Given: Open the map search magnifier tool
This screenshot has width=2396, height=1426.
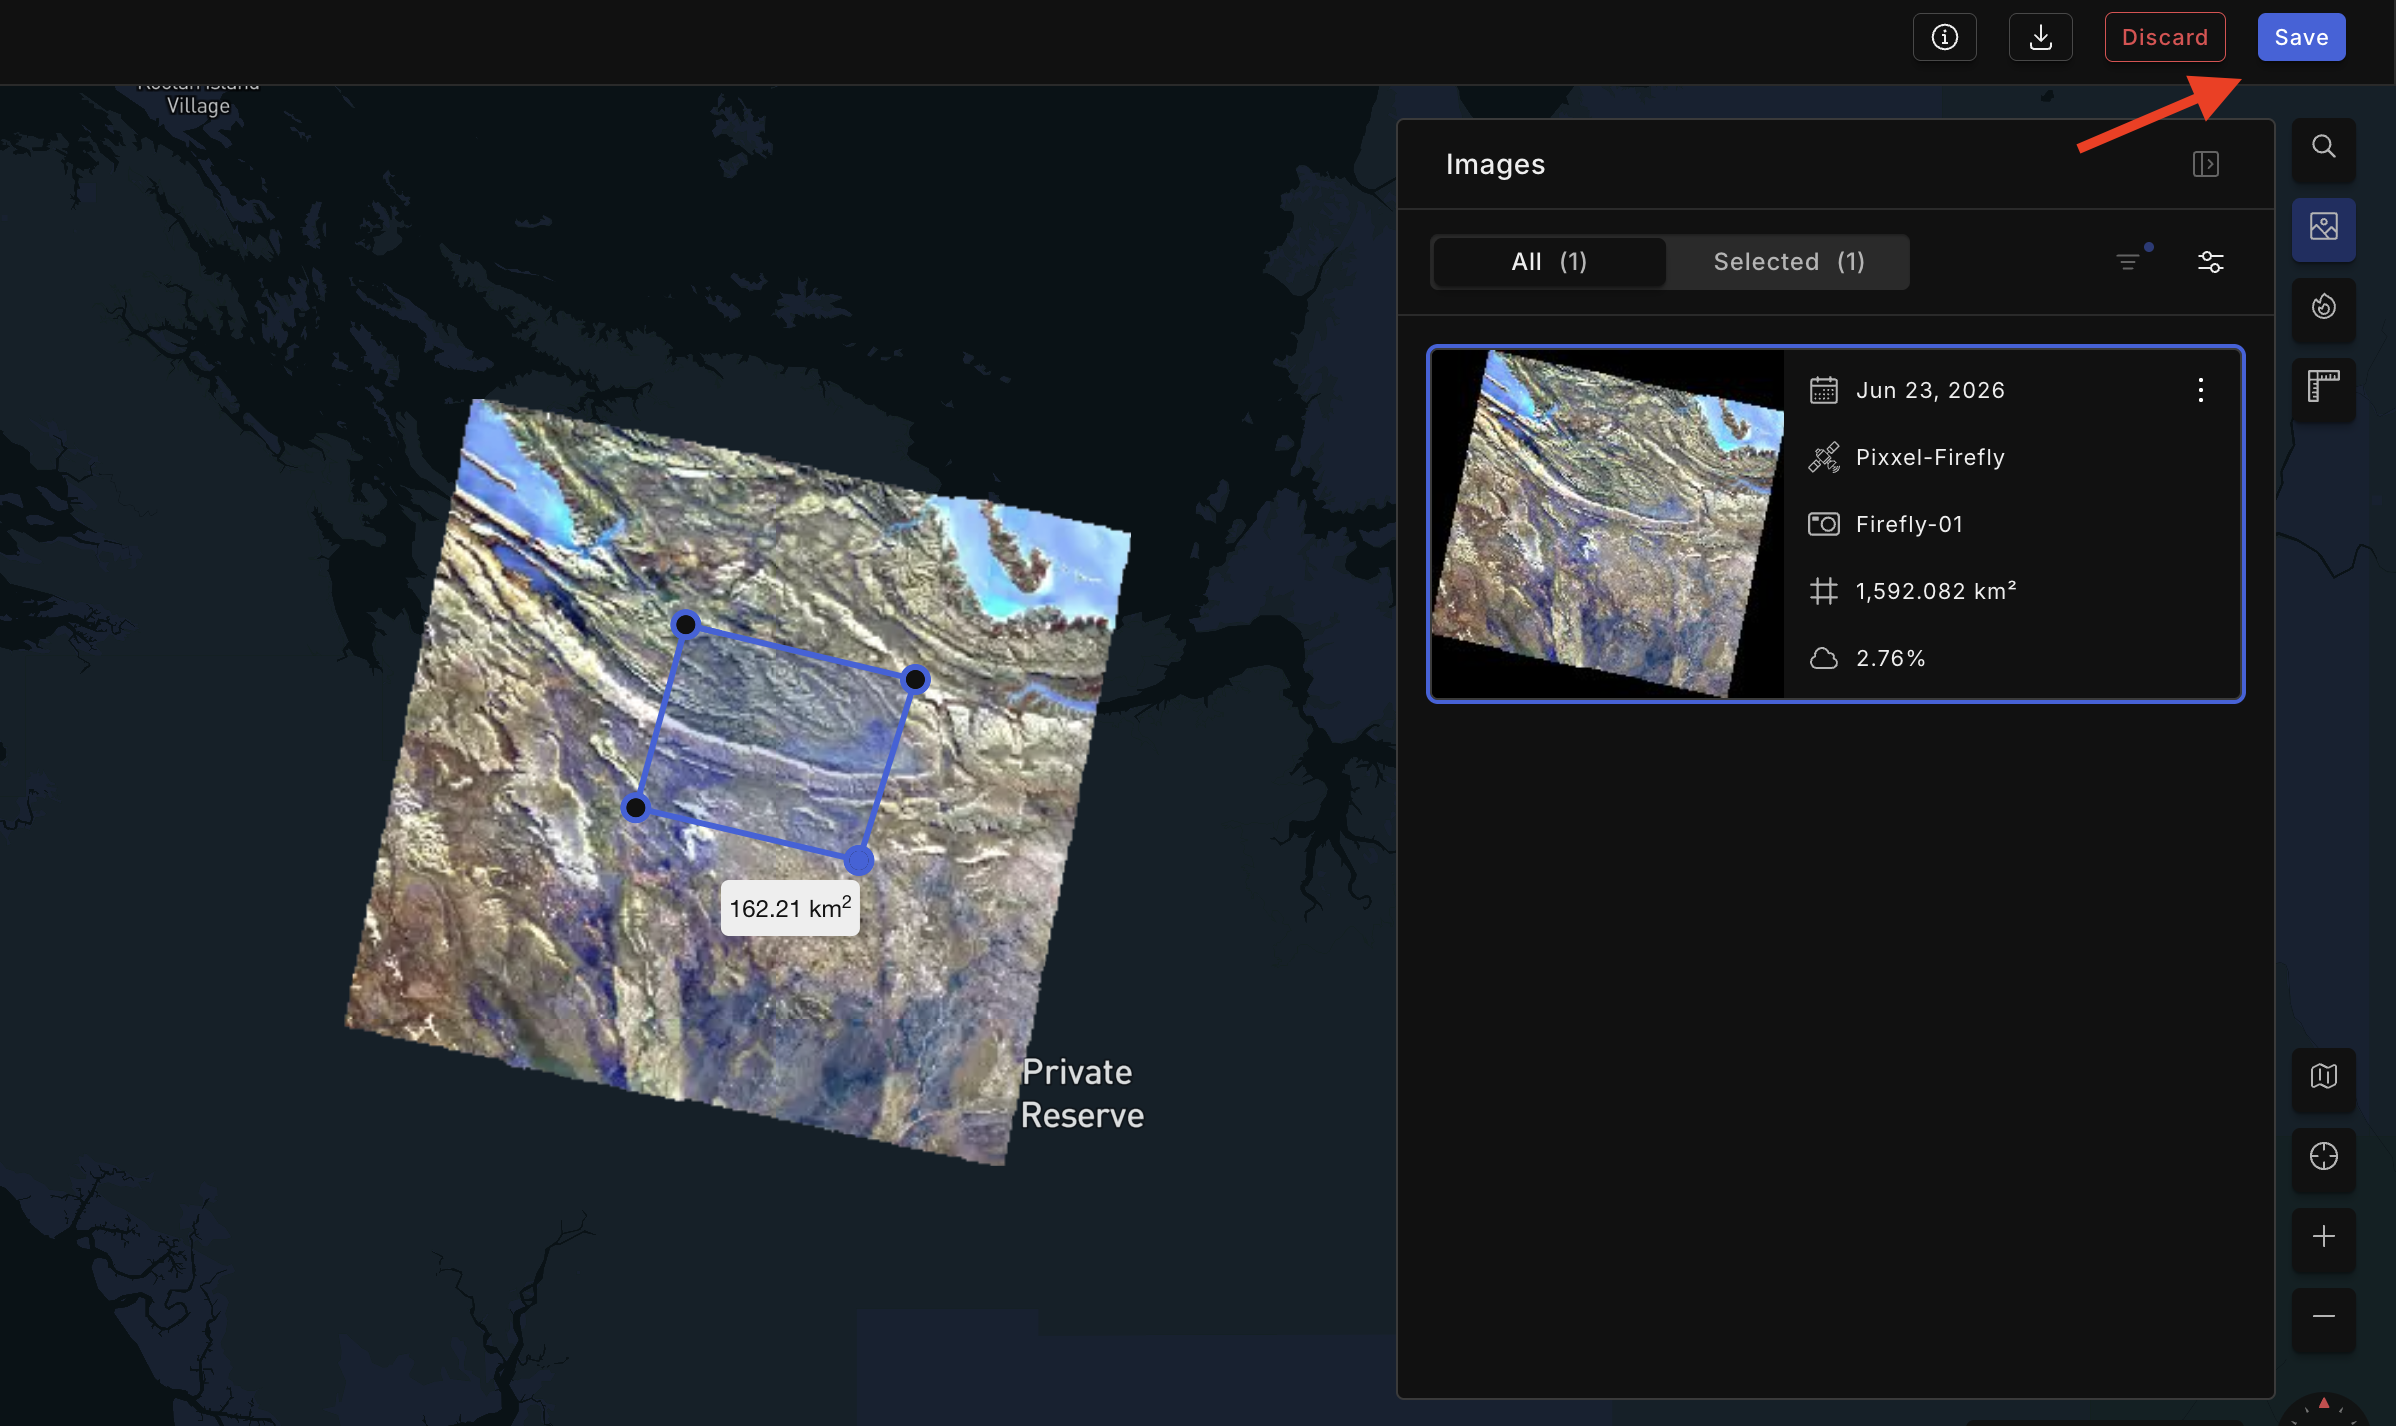Looking at the screenshot, I should pyautogui.click(x=2323, y=148).
